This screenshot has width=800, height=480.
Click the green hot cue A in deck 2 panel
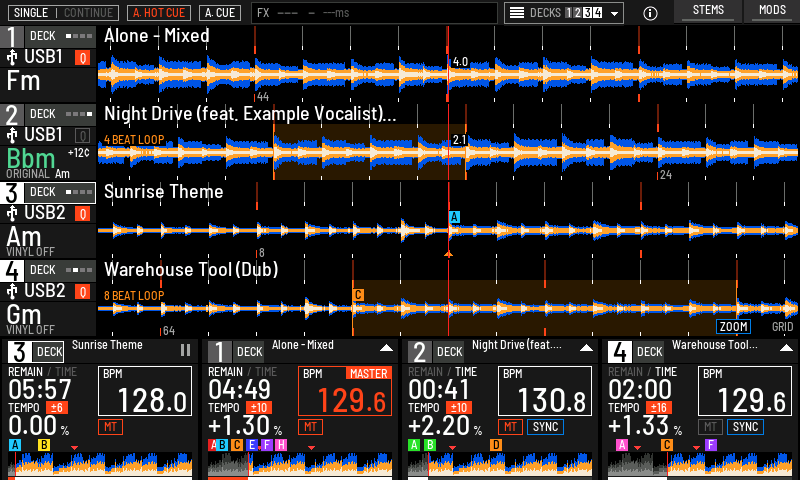tap(414, 445)
